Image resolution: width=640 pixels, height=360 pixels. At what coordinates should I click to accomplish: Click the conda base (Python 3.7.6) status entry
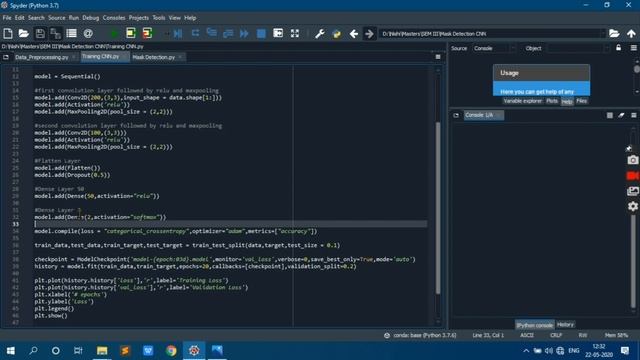[x=420, y=336]
